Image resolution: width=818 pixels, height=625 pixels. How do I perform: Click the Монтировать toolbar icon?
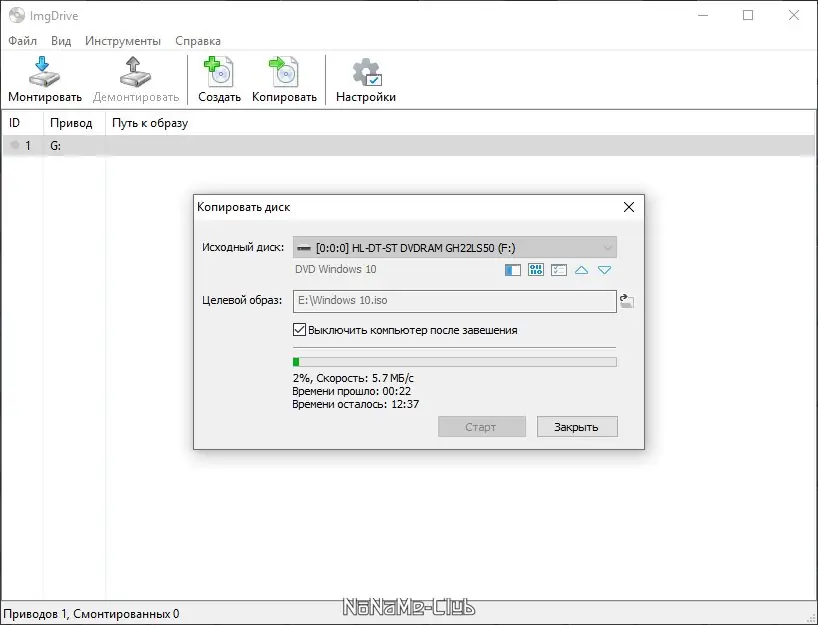click(44, 72)
